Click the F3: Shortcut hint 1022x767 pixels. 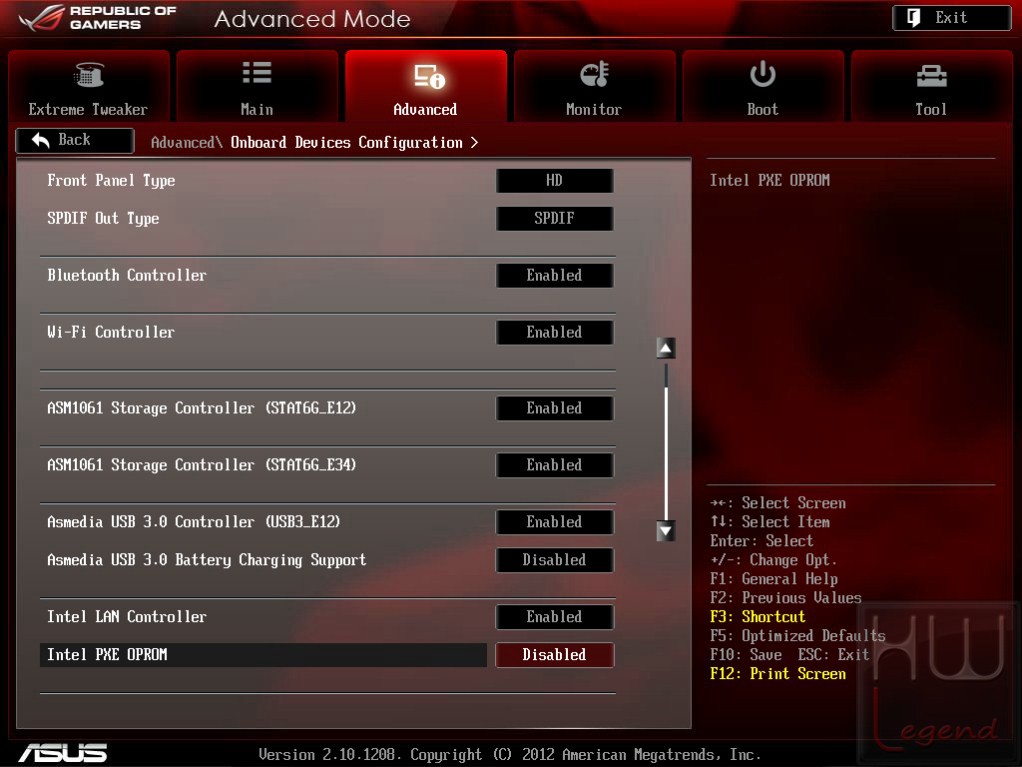[x=757, y=616]
